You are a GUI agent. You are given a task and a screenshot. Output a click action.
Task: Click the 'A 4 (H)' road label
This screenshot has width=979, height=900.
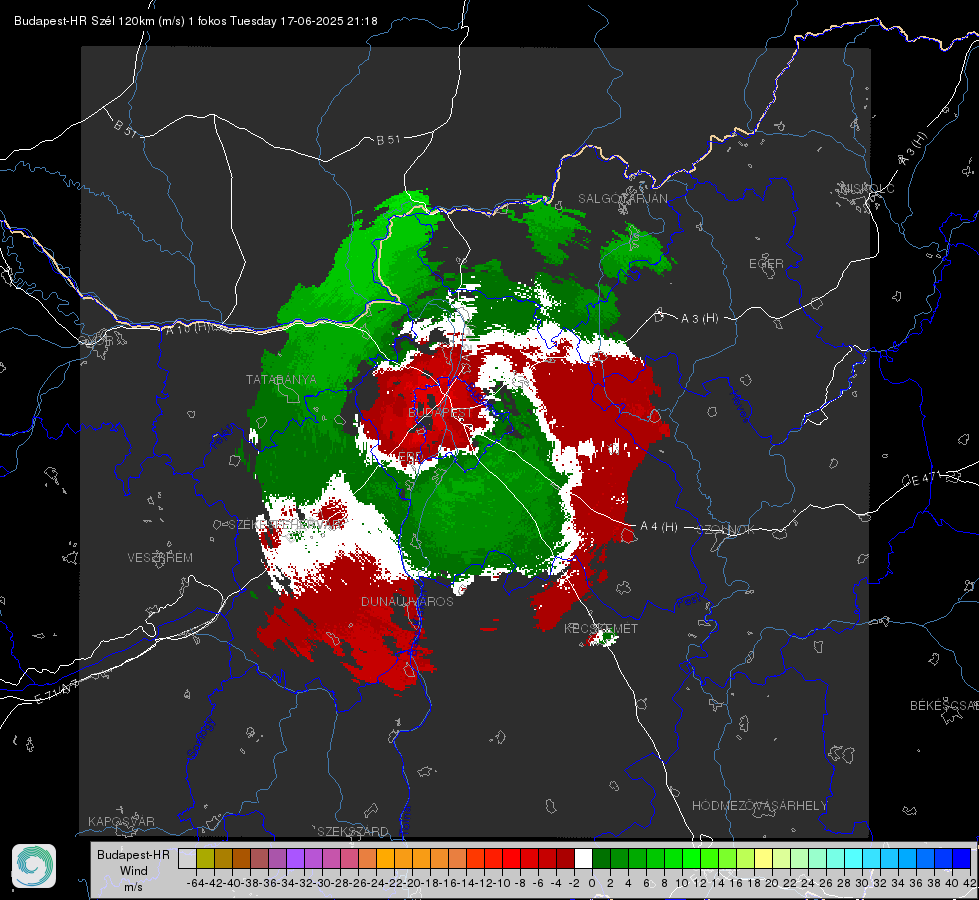(x=659, y=527)
